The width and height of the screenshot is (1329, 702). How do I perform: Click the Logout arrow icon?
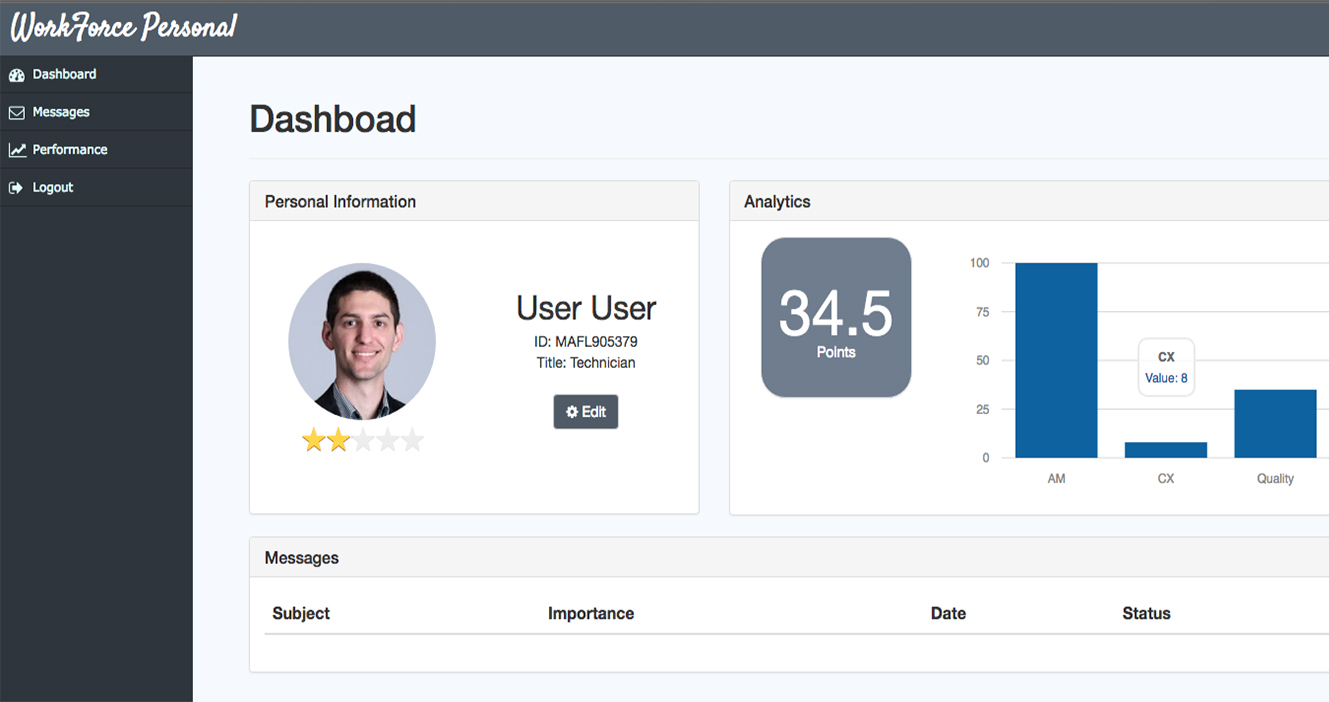tap(16, 188)
